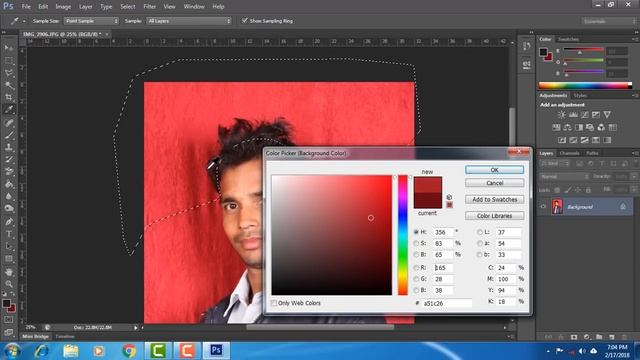Click OK in the Color Picker
This screenshot has width=640, height=360.
coord(494,170)
